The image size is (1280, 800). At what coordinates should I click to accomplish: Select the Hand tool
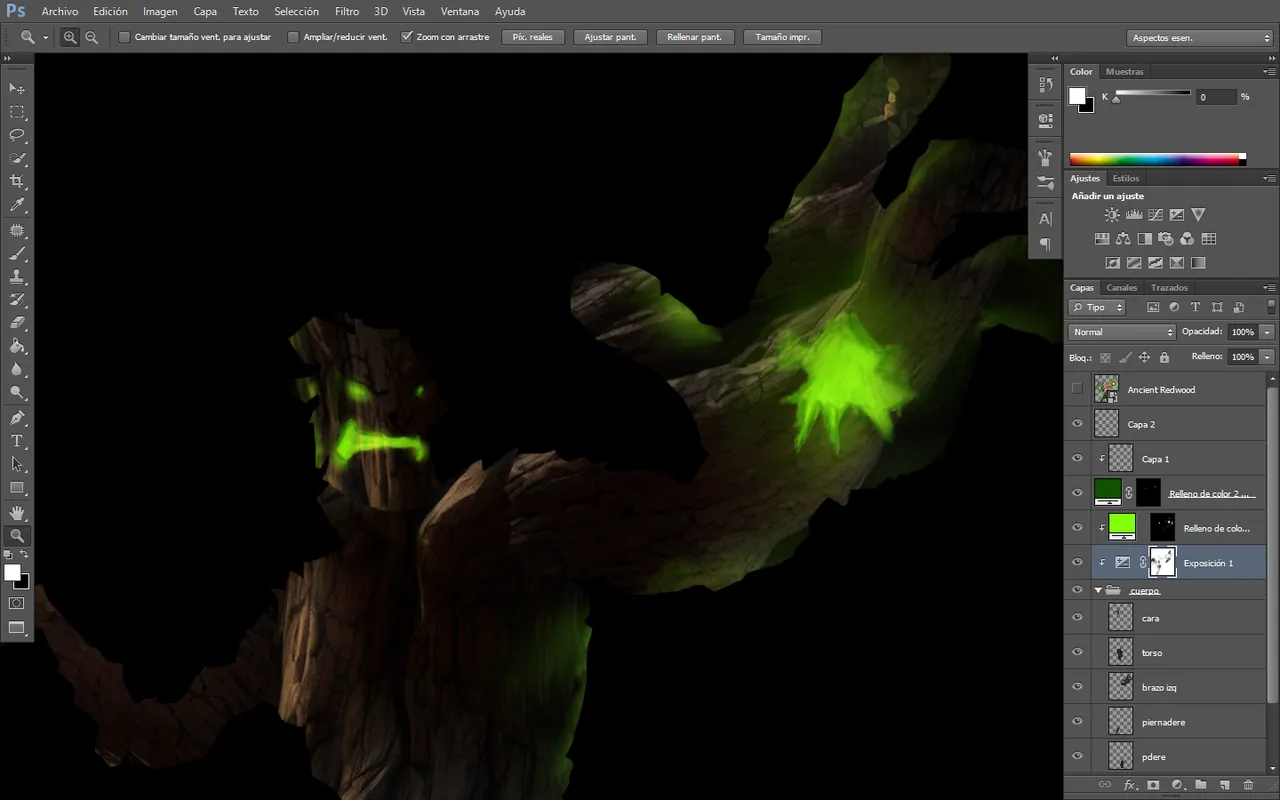(x=17, y=512)
